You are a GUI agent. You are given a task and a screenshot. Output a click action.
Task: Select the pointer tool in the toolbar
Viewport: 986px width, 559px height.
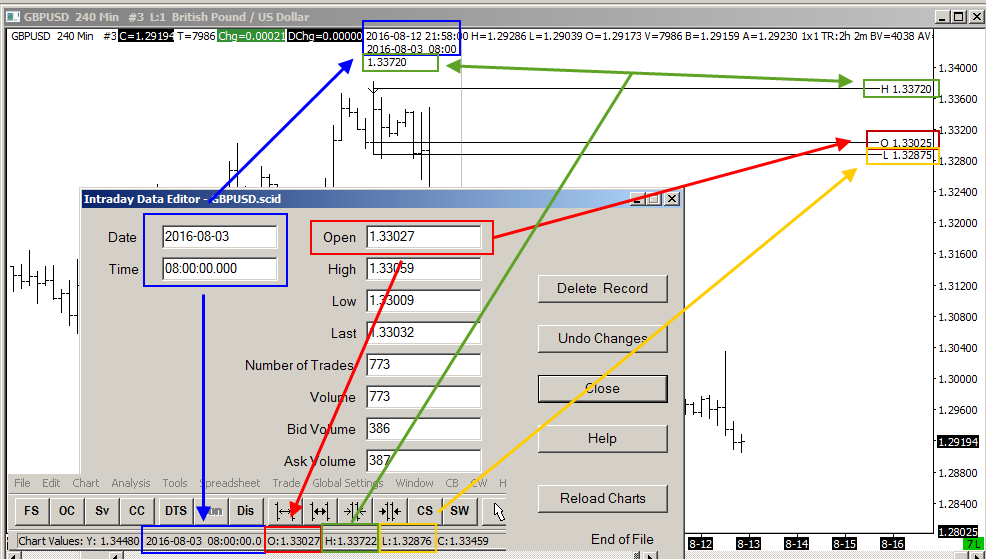[x=499, y=511]
